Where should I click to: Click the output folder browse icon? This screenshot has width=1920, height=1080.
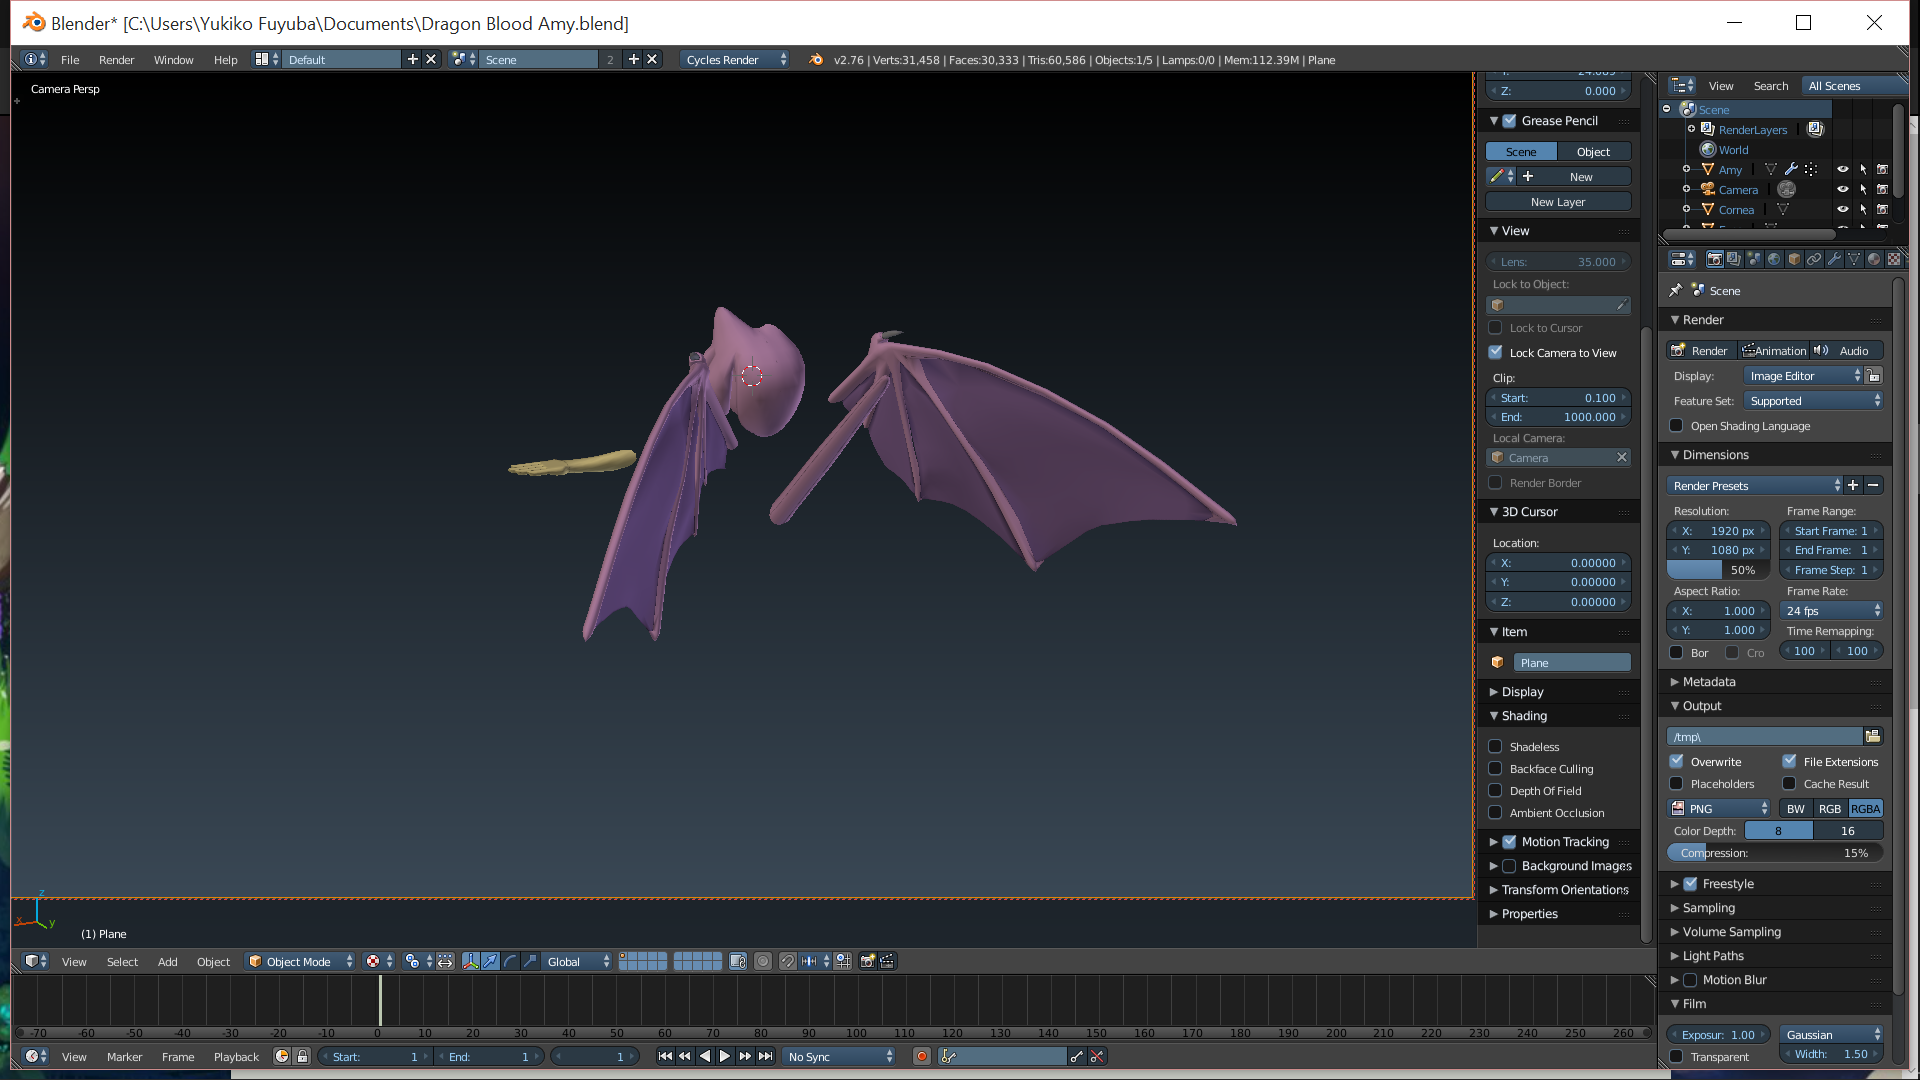click(x=1872, y=736)
